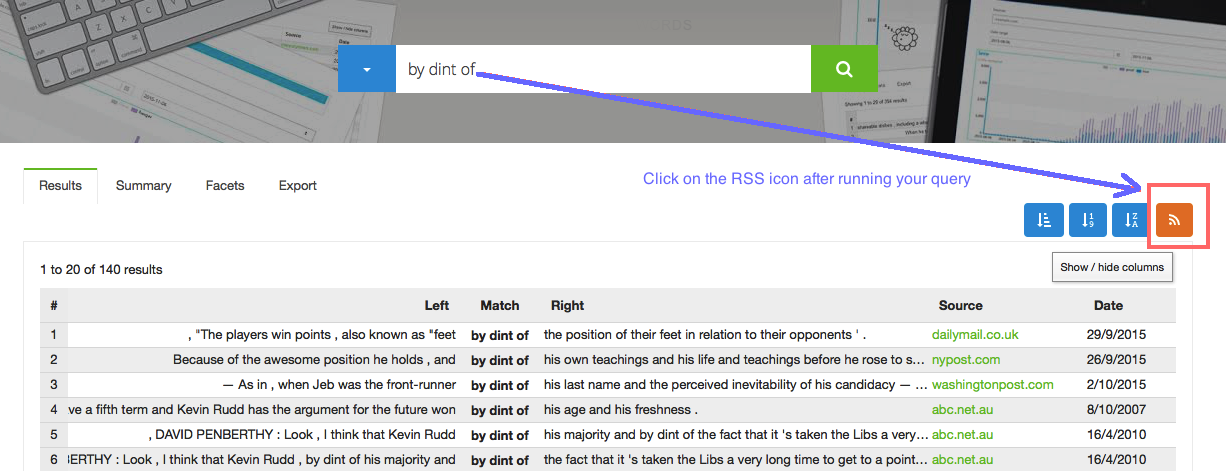Open the blue dropdown beside the search box
The width and height of the screenshot is (1226, 471).
pyautogui.click(x=367, y=69)
